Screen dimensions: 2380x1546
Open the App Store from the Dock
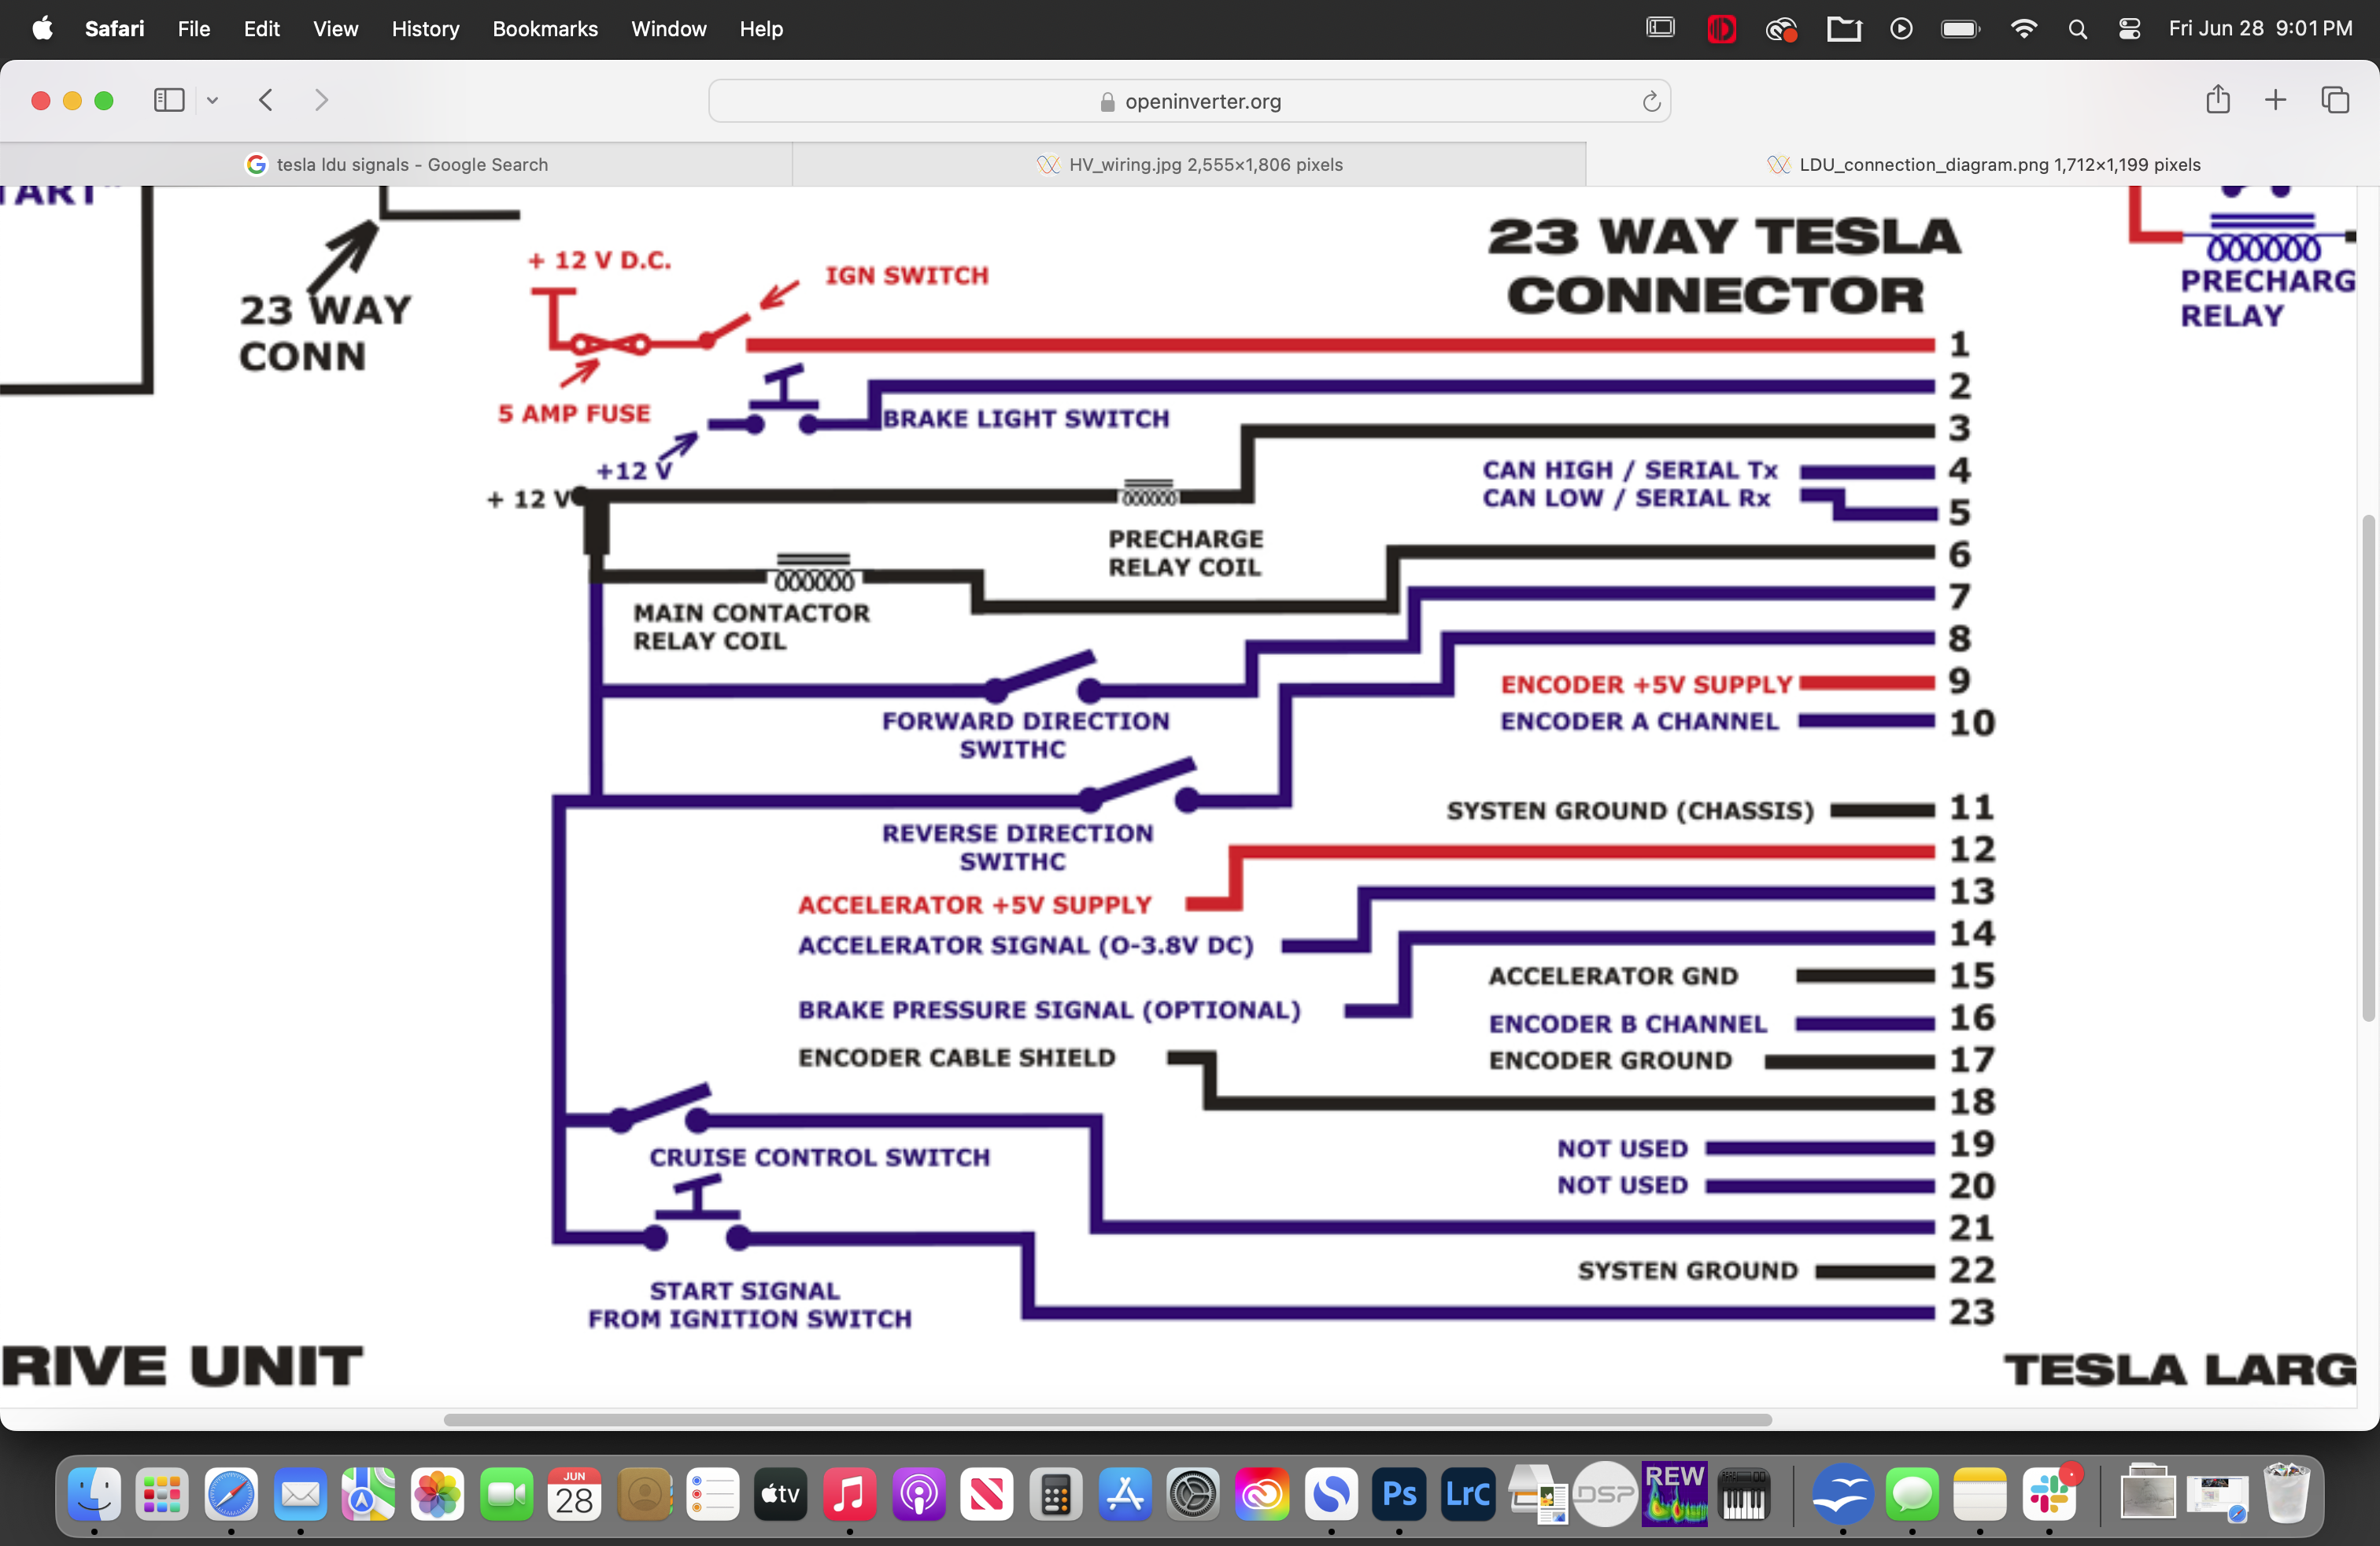[x=1124, y=1494]
